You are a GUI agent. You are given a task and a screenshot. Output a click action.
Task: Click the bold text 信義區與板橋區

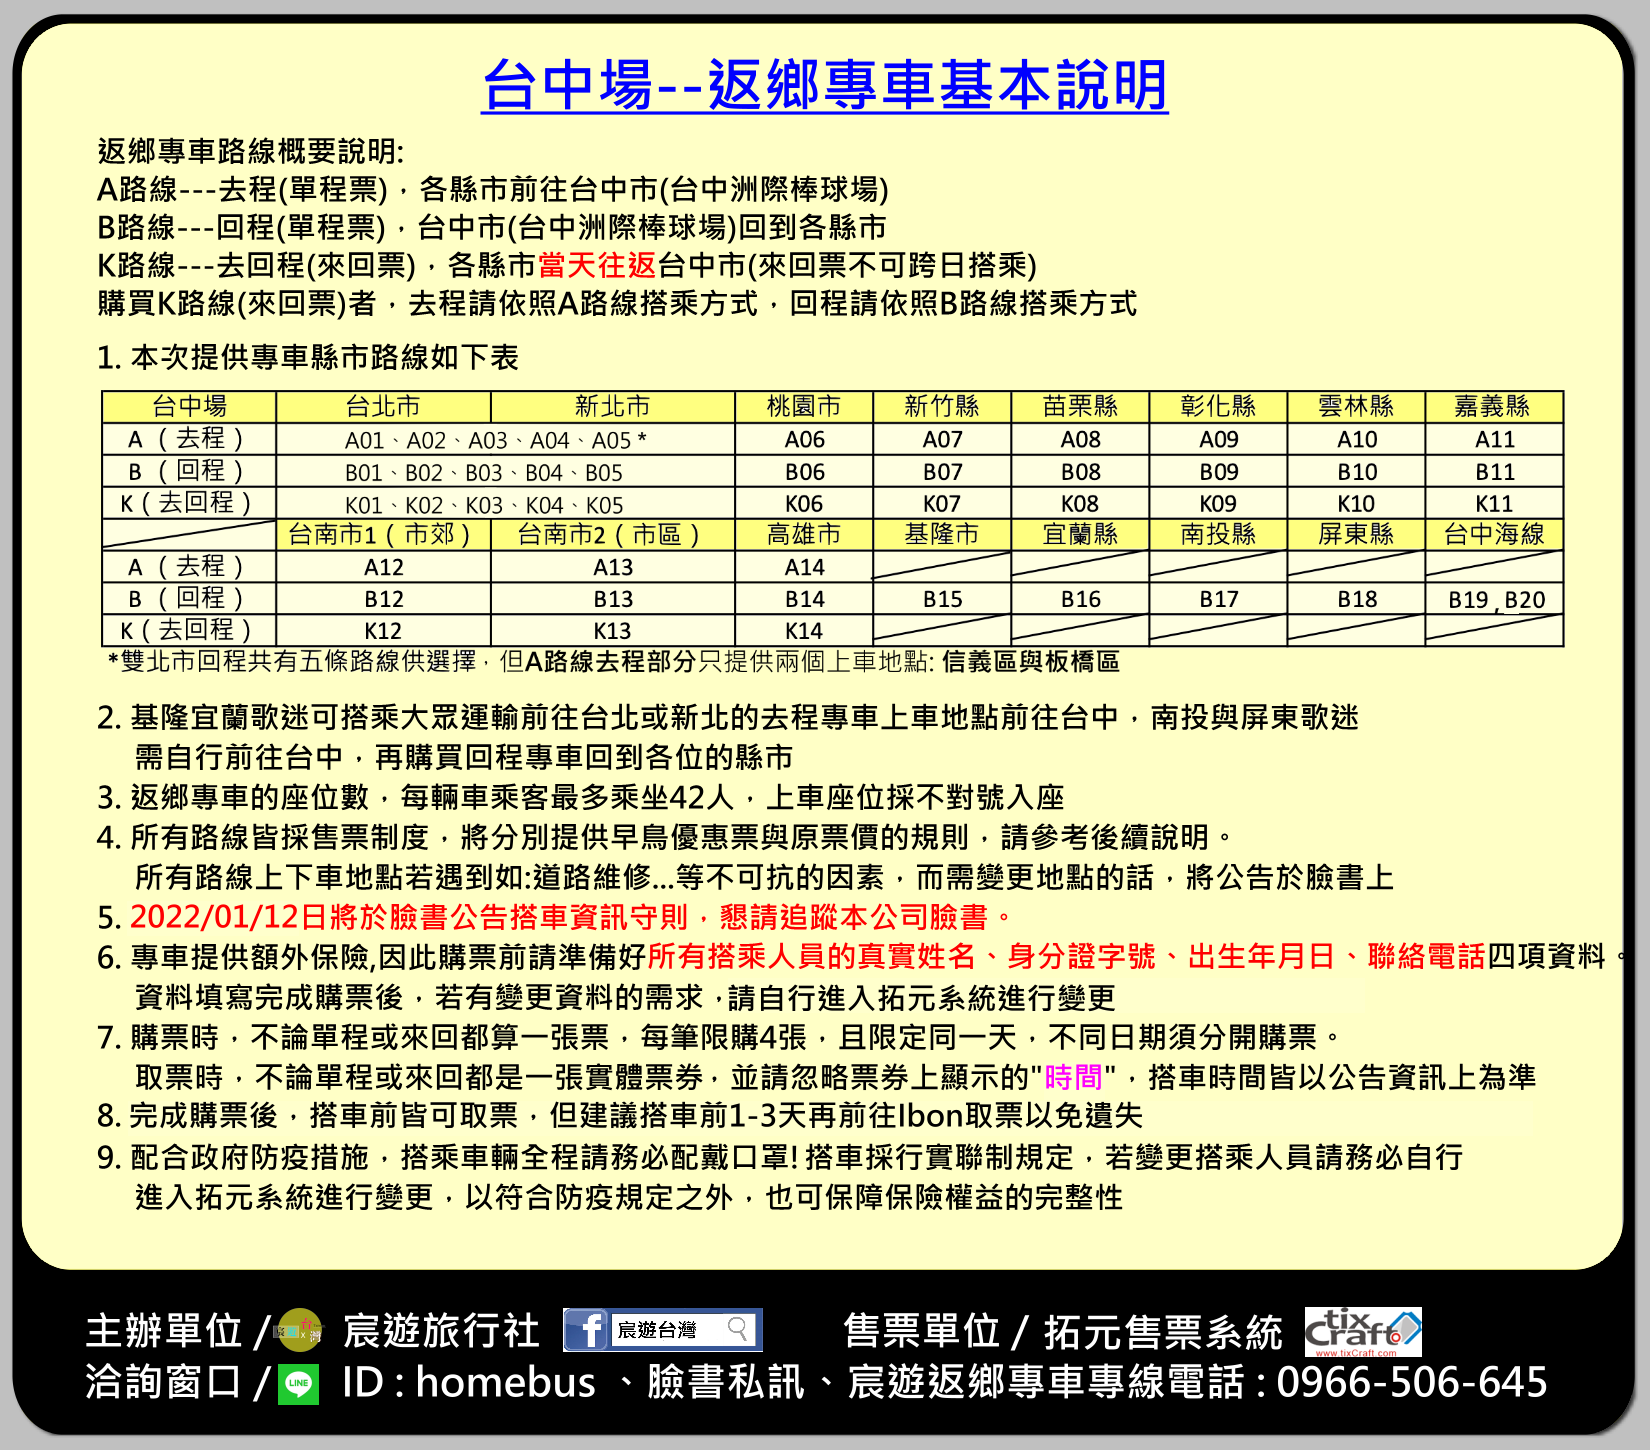point(1031,662)
